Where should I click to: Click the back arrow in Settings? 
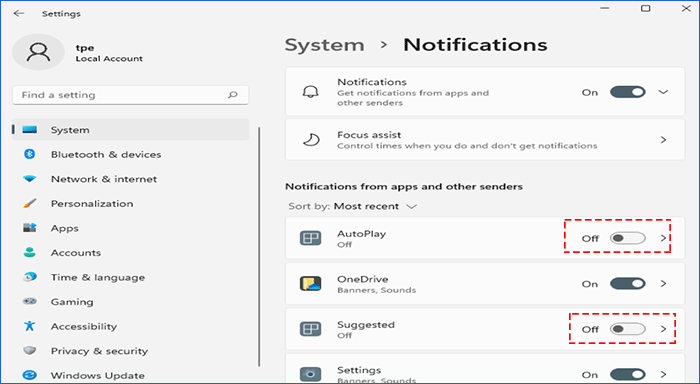(x=19, y=13)
